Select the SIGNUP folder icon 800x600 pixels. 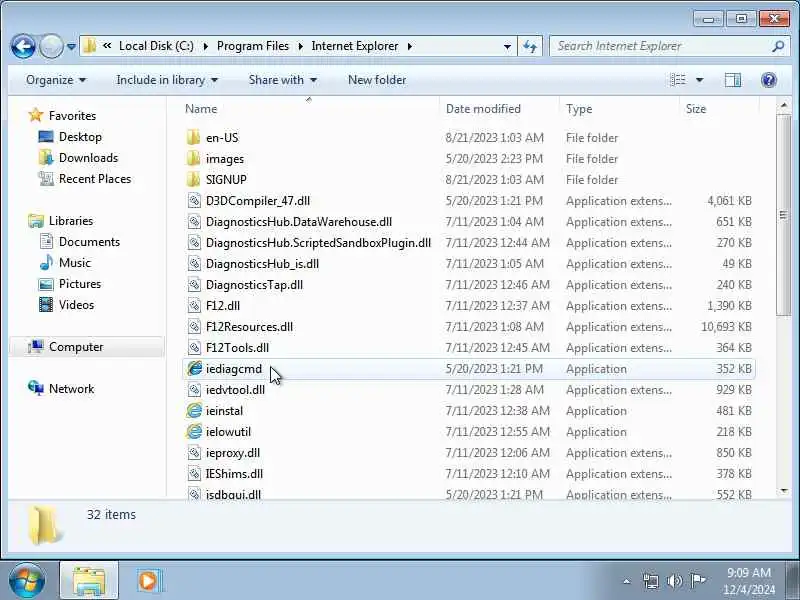(193, 180)
